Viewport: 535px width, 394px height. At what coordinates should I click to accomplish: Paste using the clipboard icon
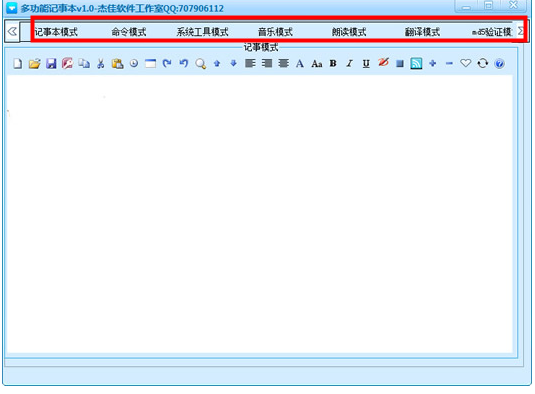click(x=117, y=63)
